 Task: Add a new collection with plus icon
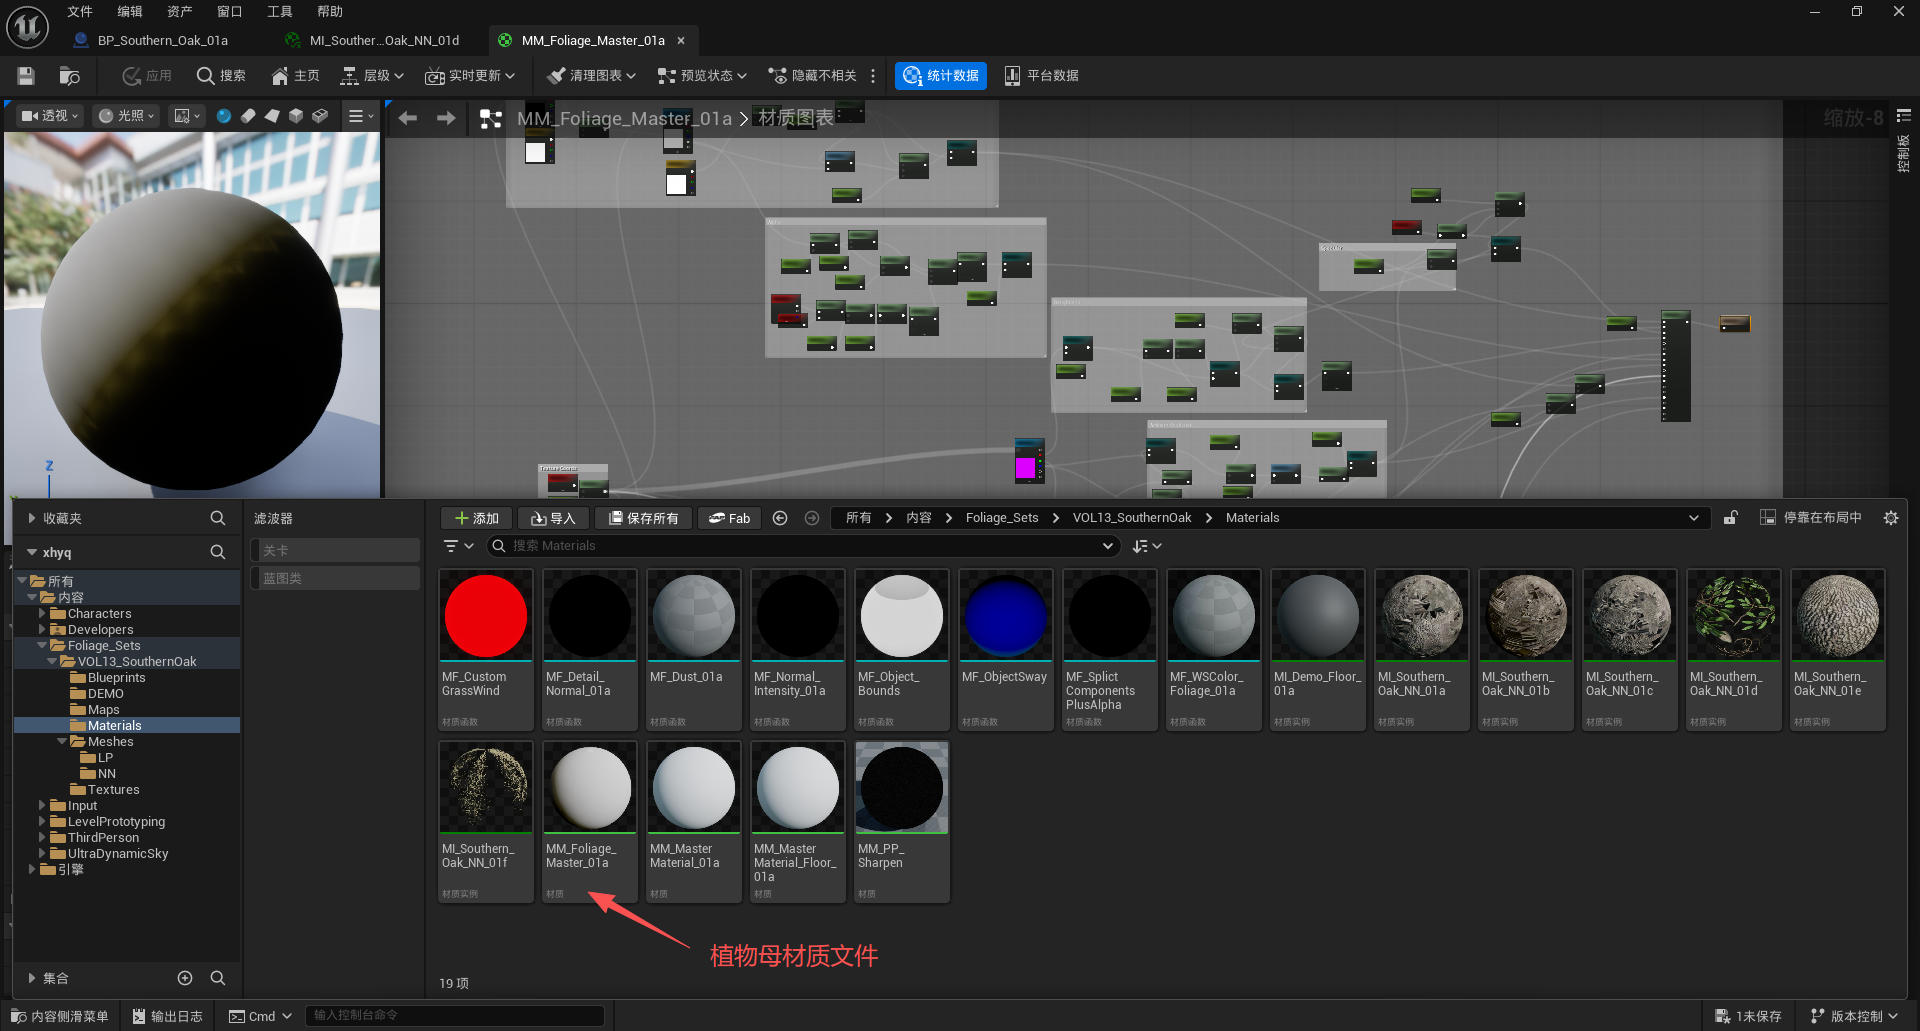pos(185,978)
